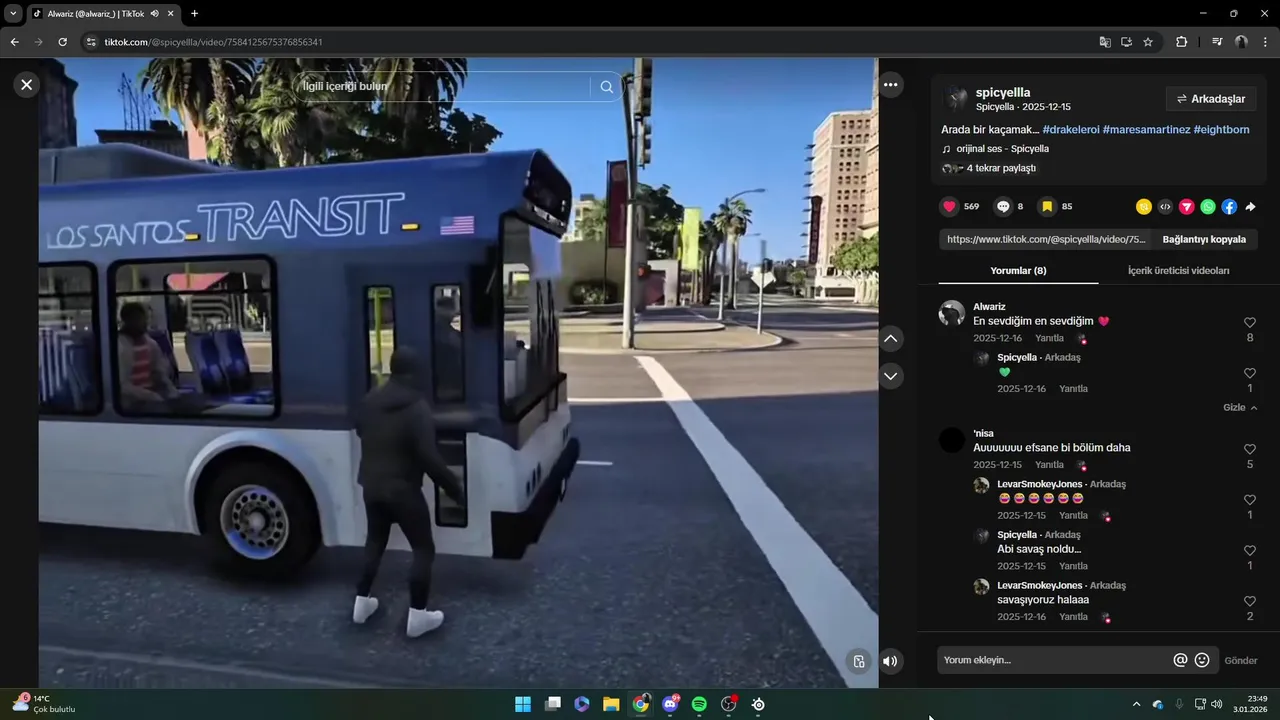Click the browser back arrow
The image size is (1280, 720).
point(14,42)
